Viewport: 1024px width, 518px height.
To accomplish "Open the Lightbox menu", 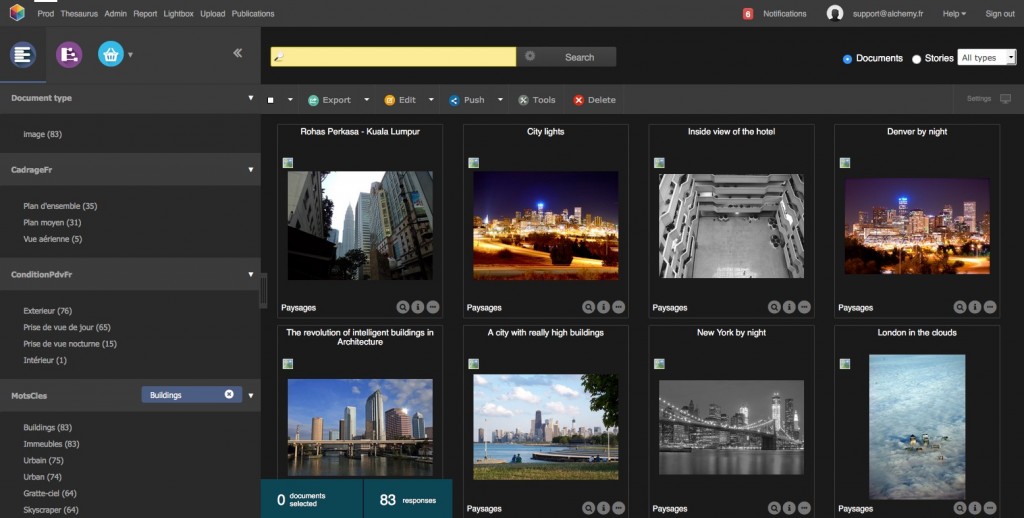I will coord(180,14).
